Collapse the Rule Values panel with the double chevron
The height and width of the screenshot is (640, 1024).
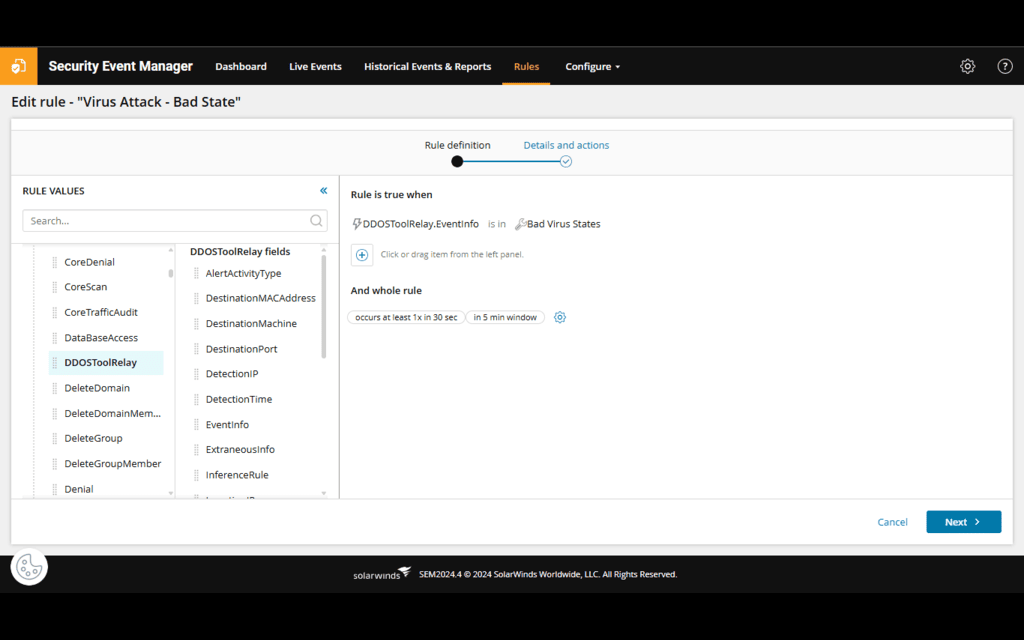click(x=323, y=190)
